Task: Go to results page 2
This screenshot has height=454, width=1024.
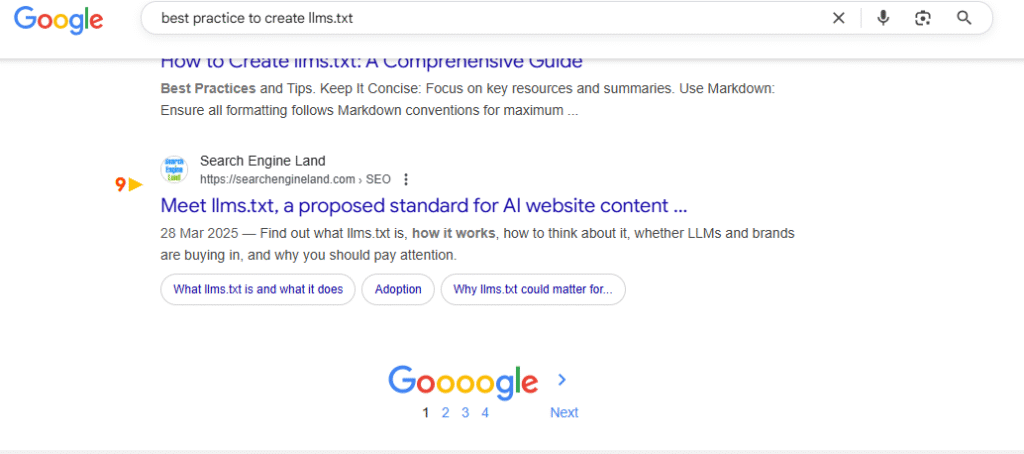Action: click(445, 412)
